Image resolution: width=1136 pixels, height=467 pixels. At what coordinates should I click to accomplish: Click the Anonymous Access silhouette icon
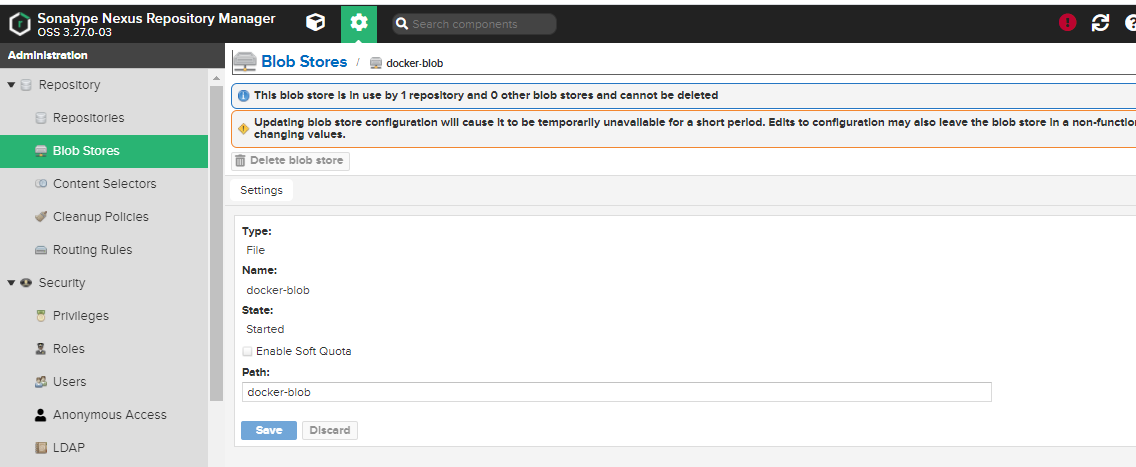click(41, 415)
